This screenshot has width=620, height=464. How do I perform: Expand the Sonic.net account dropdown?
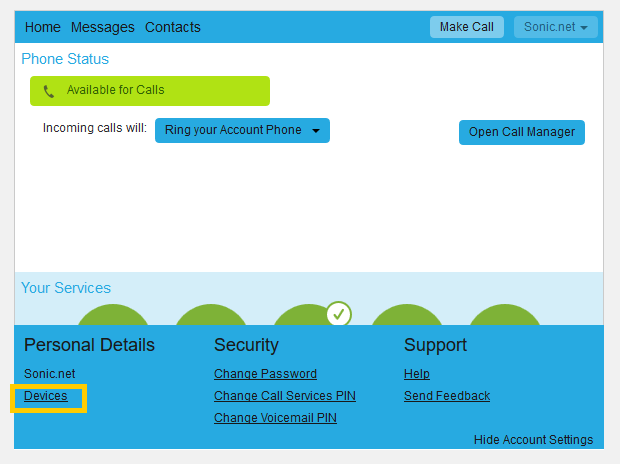[556, 27]
